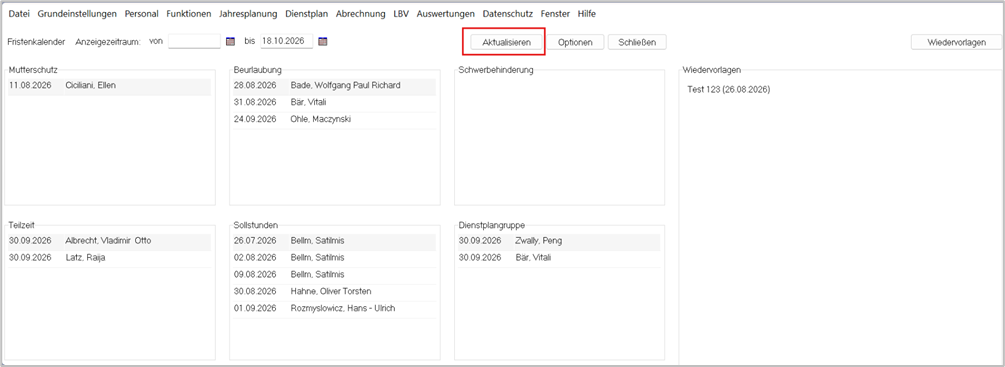Open calendar picker next to 'bis' date
The height and width of the screenshot is (367, 1005).
pyautogui.click(x=323, y=42)
